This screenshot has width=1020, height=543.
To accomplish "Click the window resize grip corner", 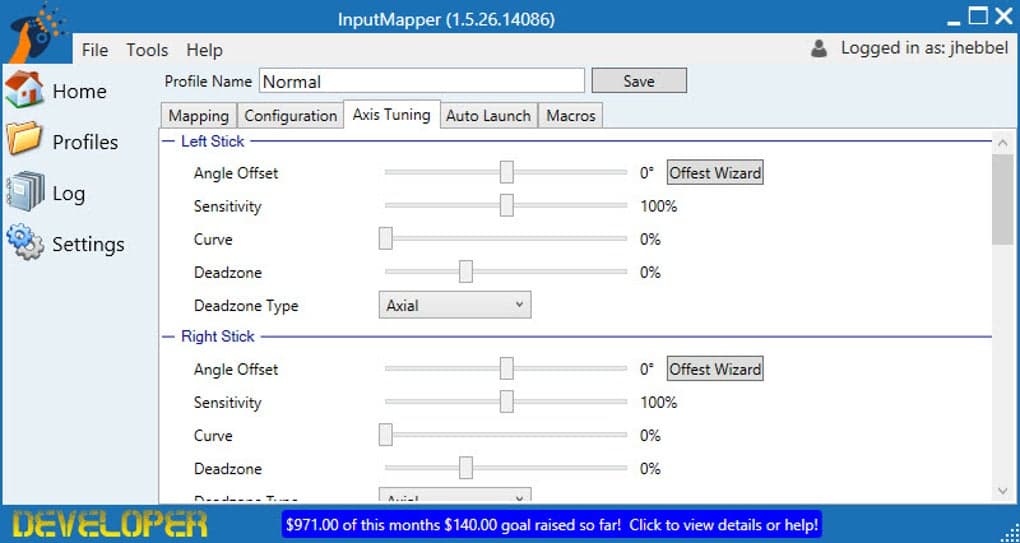I will tap(1009, 532).
